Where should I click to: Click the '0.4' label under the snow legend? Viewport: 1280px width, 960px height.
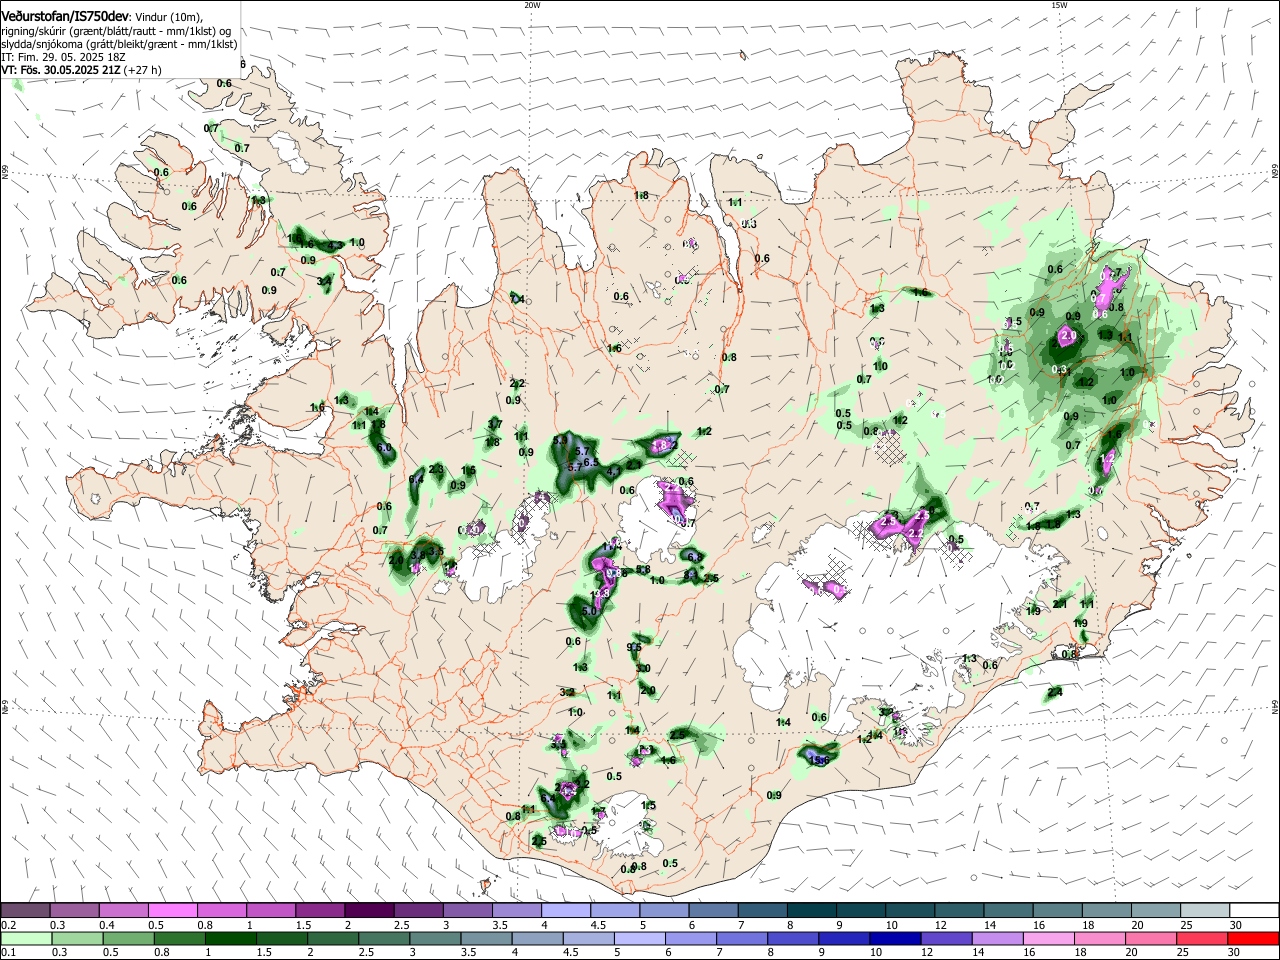coord(107,926)
